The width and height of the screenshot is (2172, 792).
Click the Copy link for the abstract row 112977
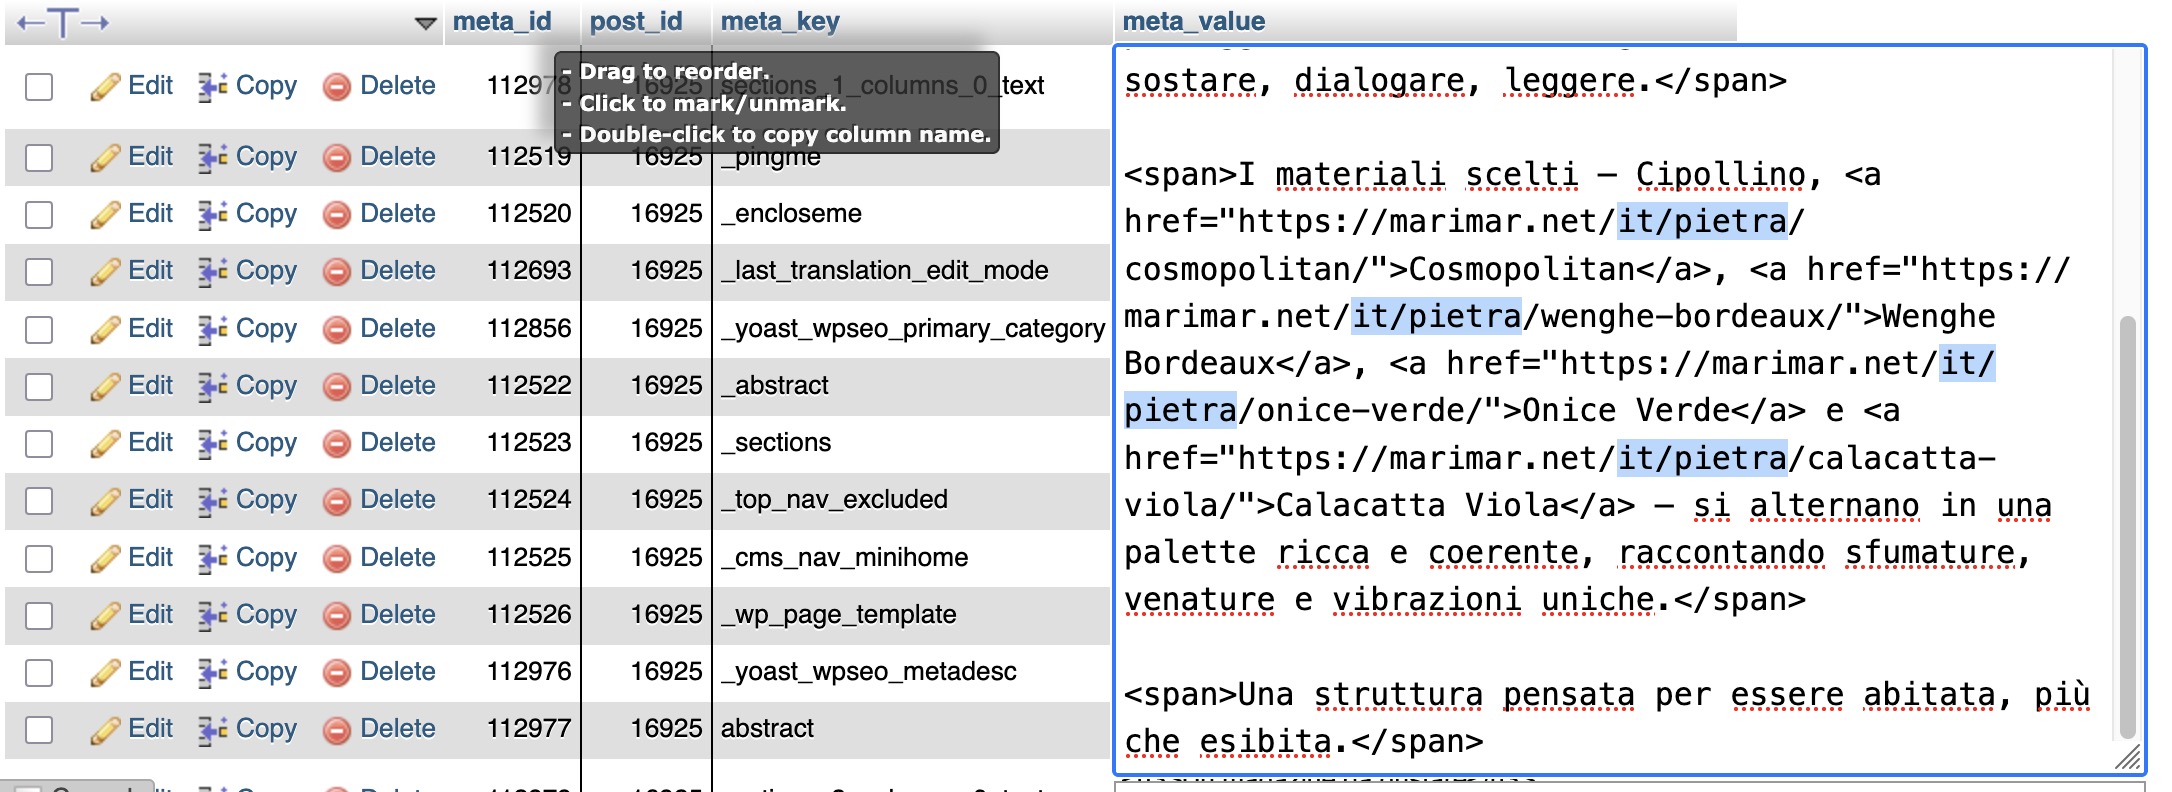tap(266, 728)
